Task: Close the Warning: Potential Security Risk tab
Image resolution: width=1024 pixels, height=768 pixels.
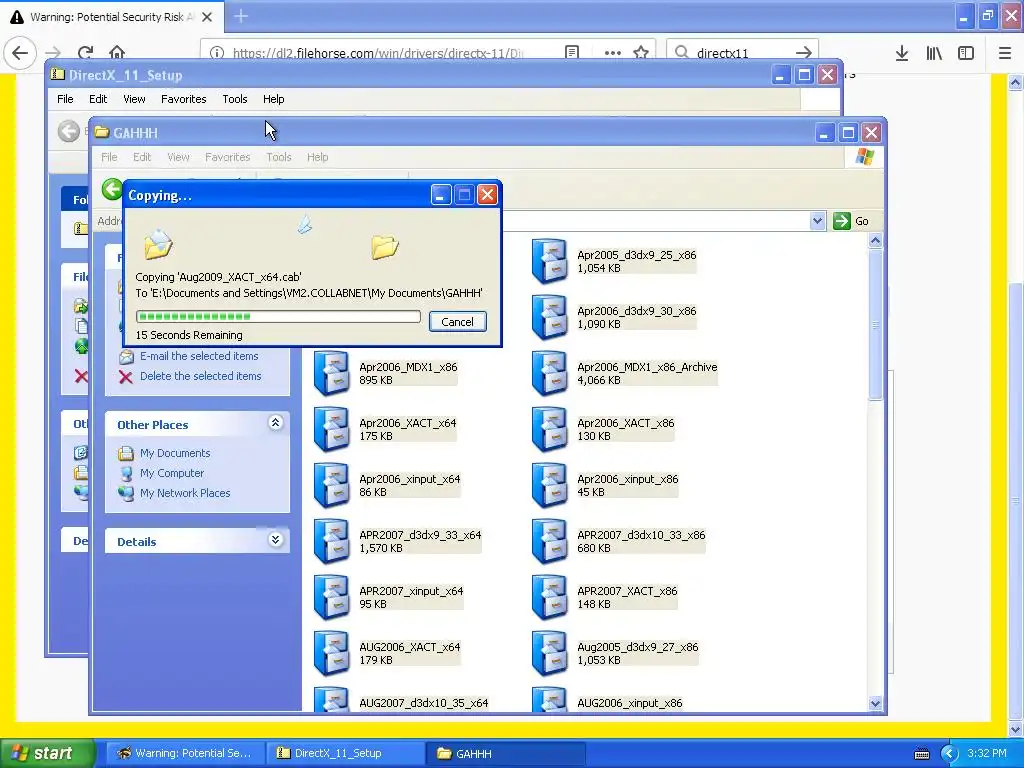Action: coord(207,17)
